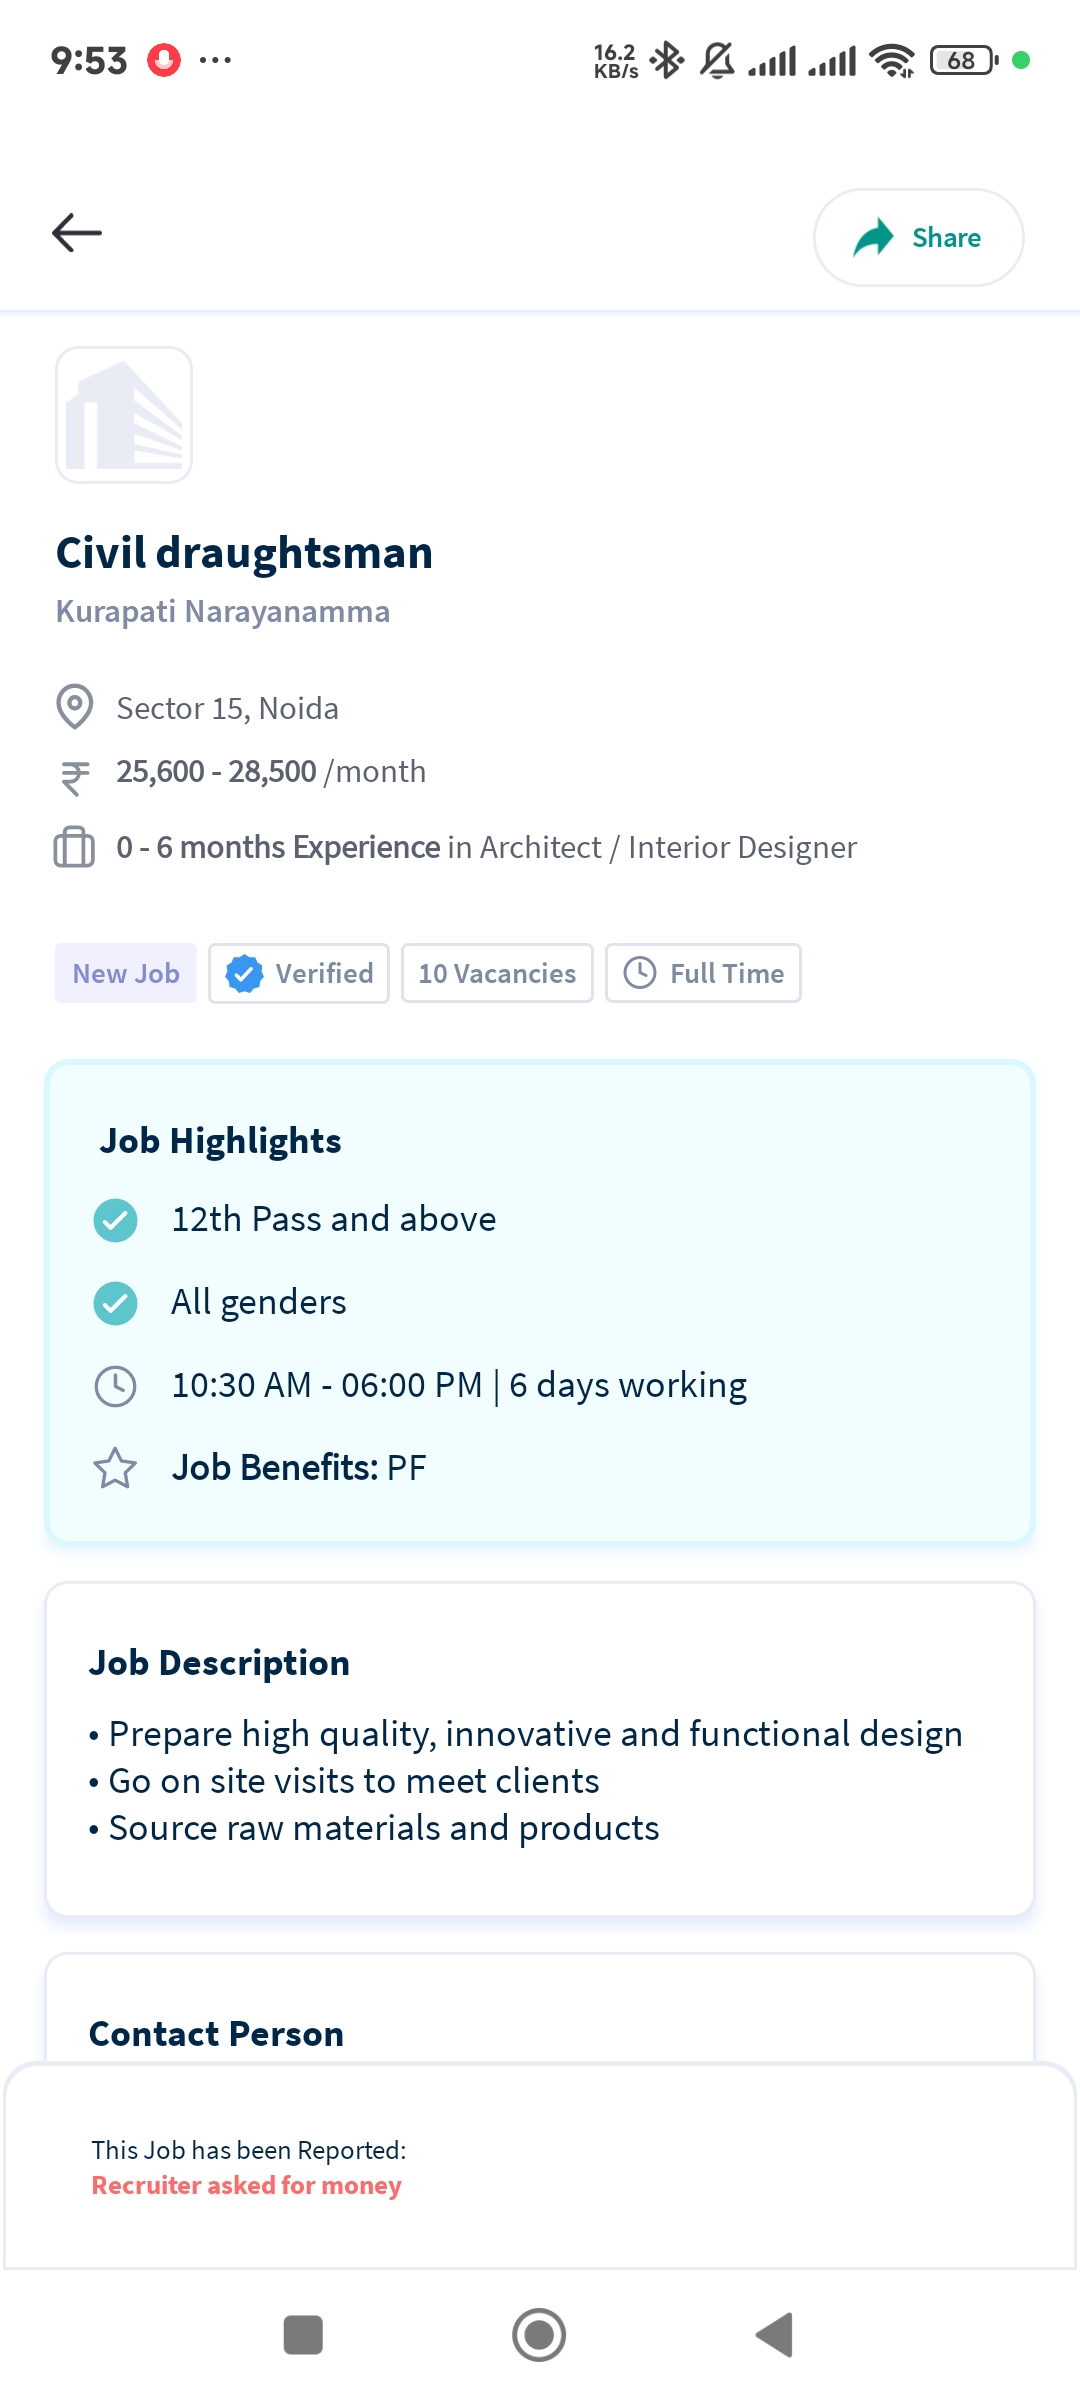
Task: Tap the location pin icon
Action: (x=74, y=707)
